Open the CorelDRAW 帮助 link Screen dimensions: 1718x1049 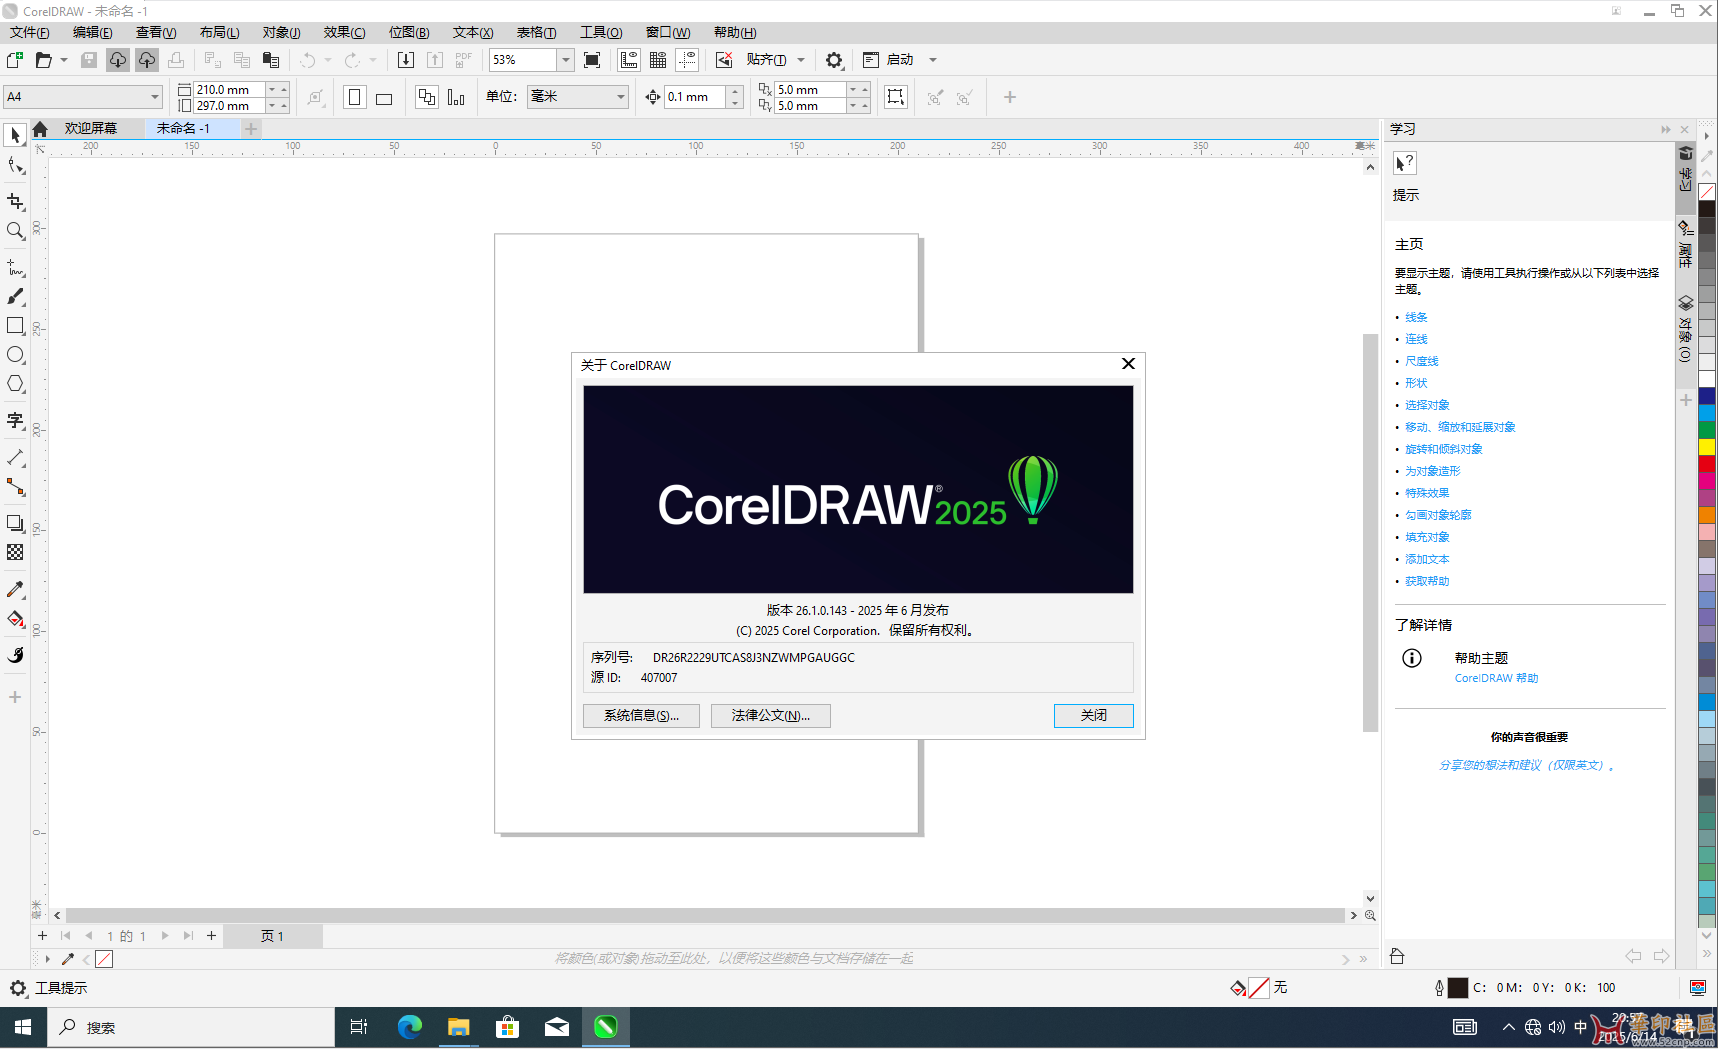point(1496,678)
